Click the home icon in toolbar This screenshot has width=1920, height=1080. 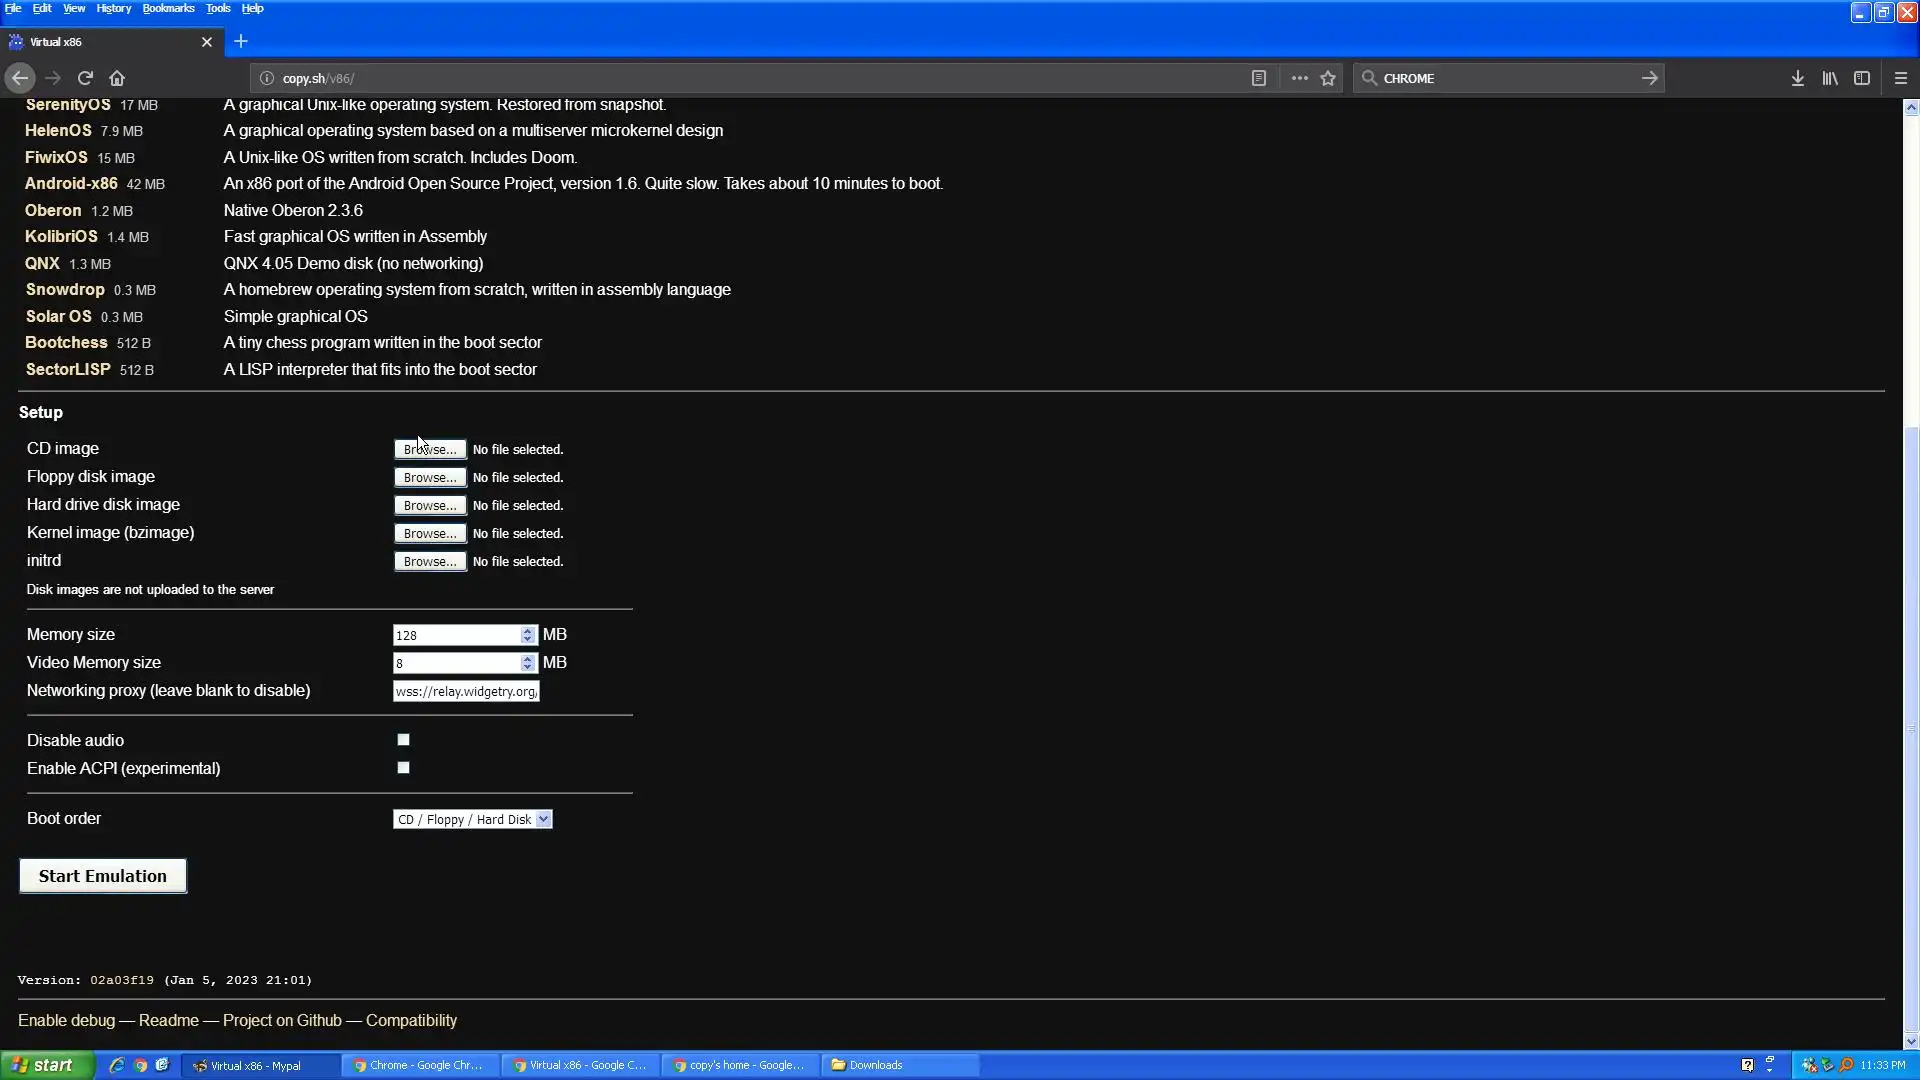117,78
